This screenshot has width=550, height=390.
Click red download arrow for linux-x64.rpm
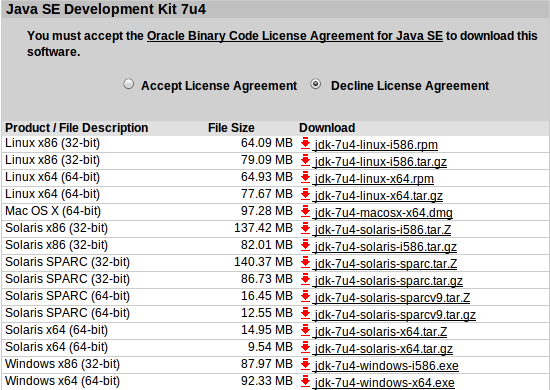(306, 177)
